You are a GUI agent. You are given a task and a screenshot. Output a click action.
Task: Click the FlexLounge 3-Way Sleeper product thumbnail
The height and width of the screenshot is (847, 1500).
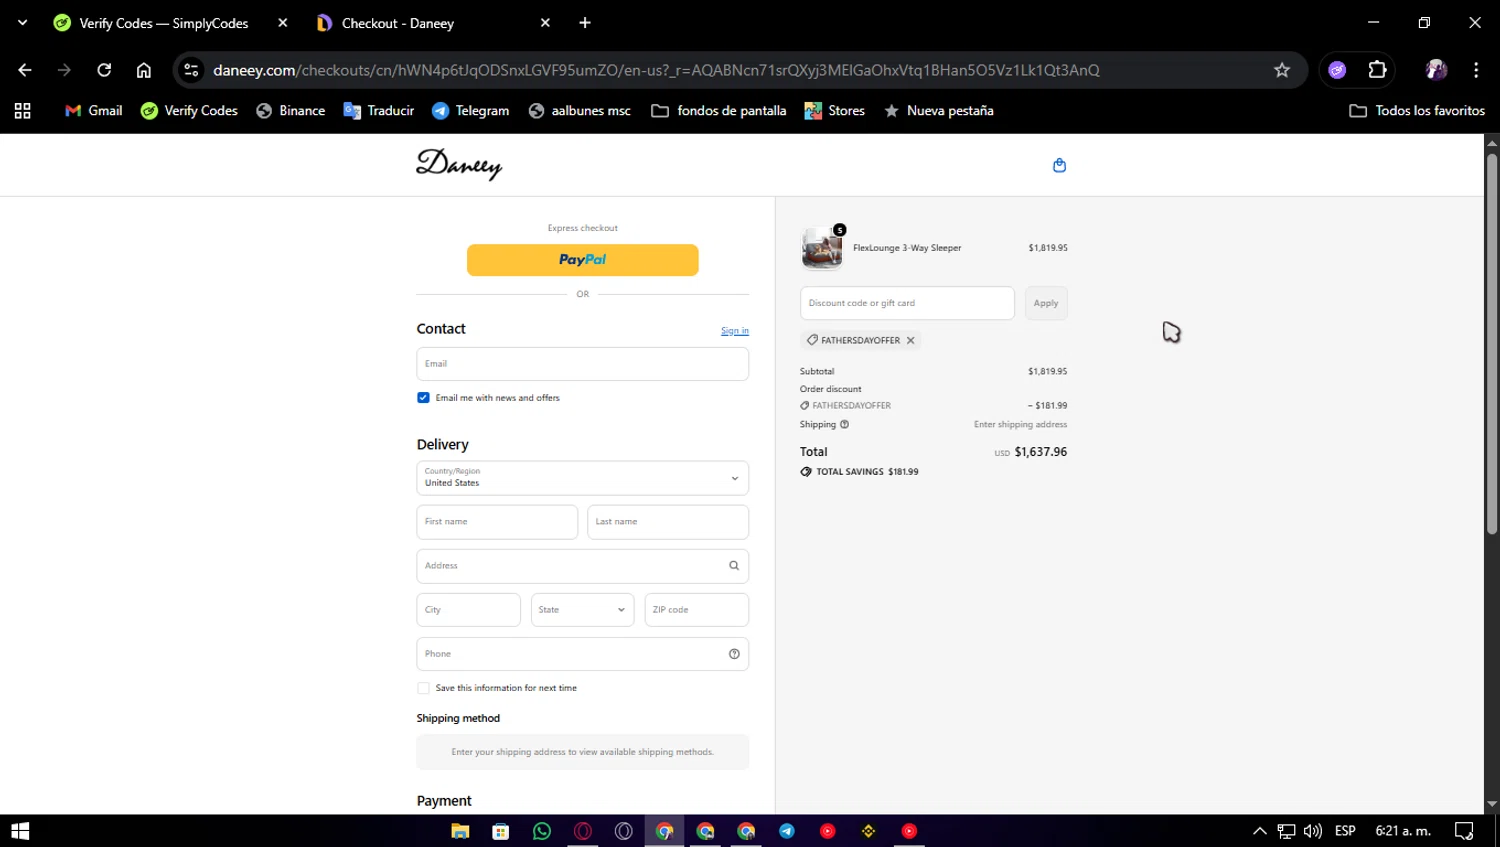tap(822, 248)
